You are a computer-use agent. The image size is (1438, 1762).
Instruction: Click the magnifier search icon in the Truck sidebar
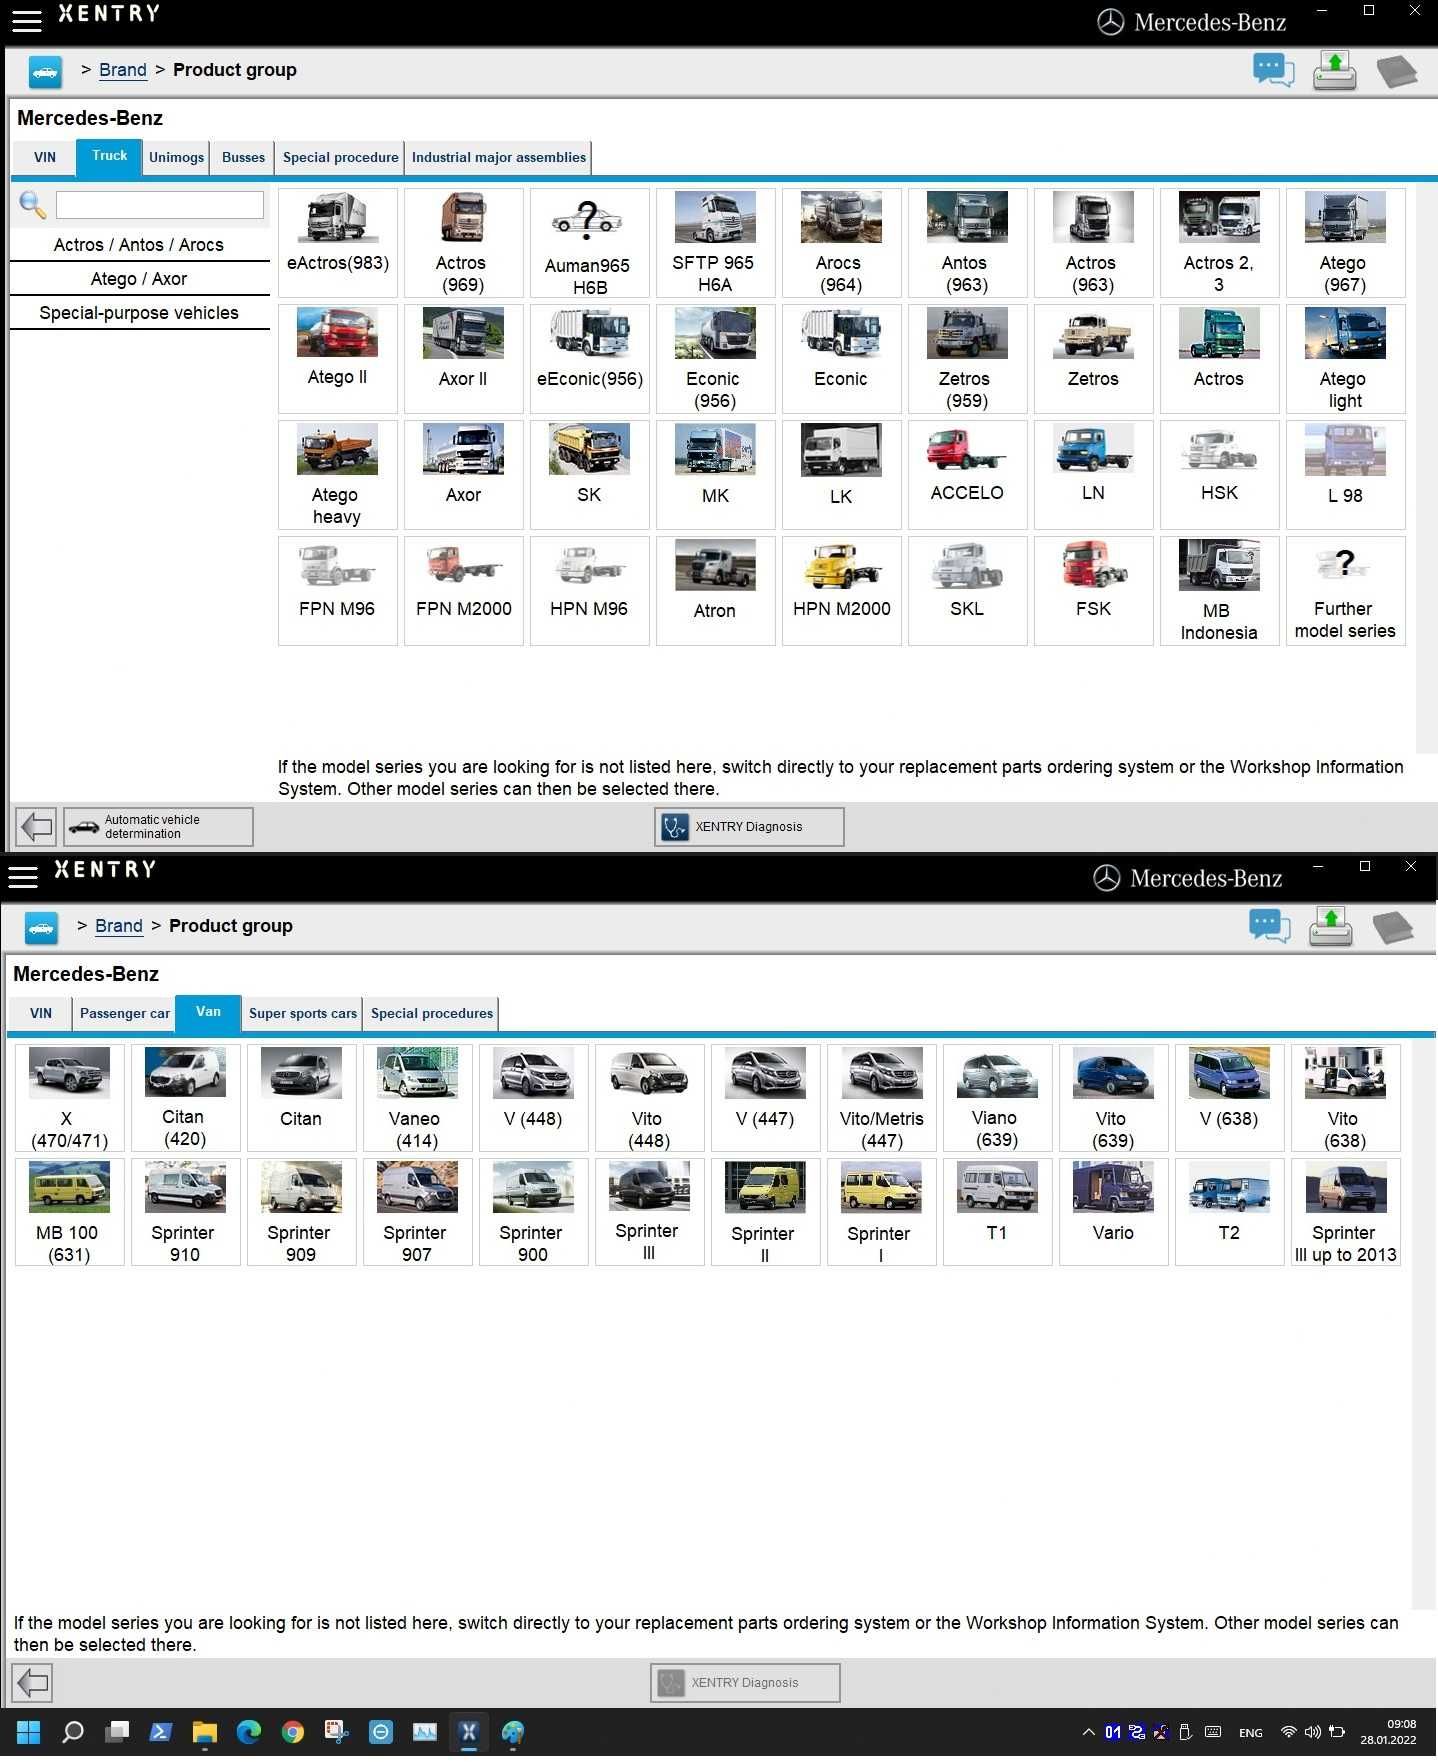32,205
